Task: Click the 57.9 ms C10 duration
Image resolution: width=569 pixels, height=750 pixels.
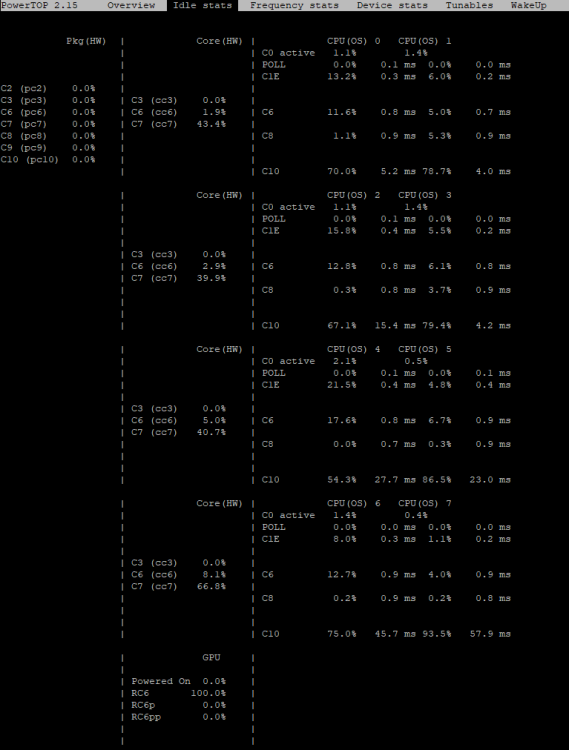Action: coord(490,634)
